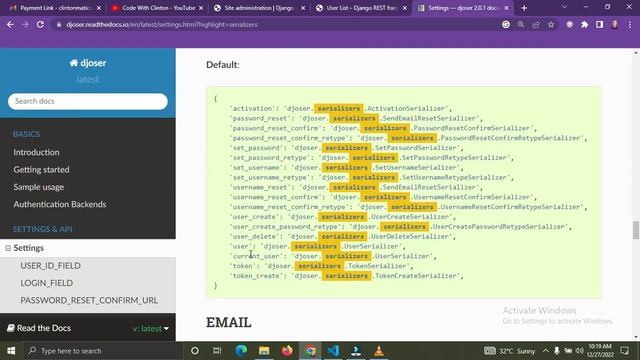Viewport: 640px width, 360px height.
Task: Click 'ActivationSerializer' in the code block
Action: tap(407, 109)
